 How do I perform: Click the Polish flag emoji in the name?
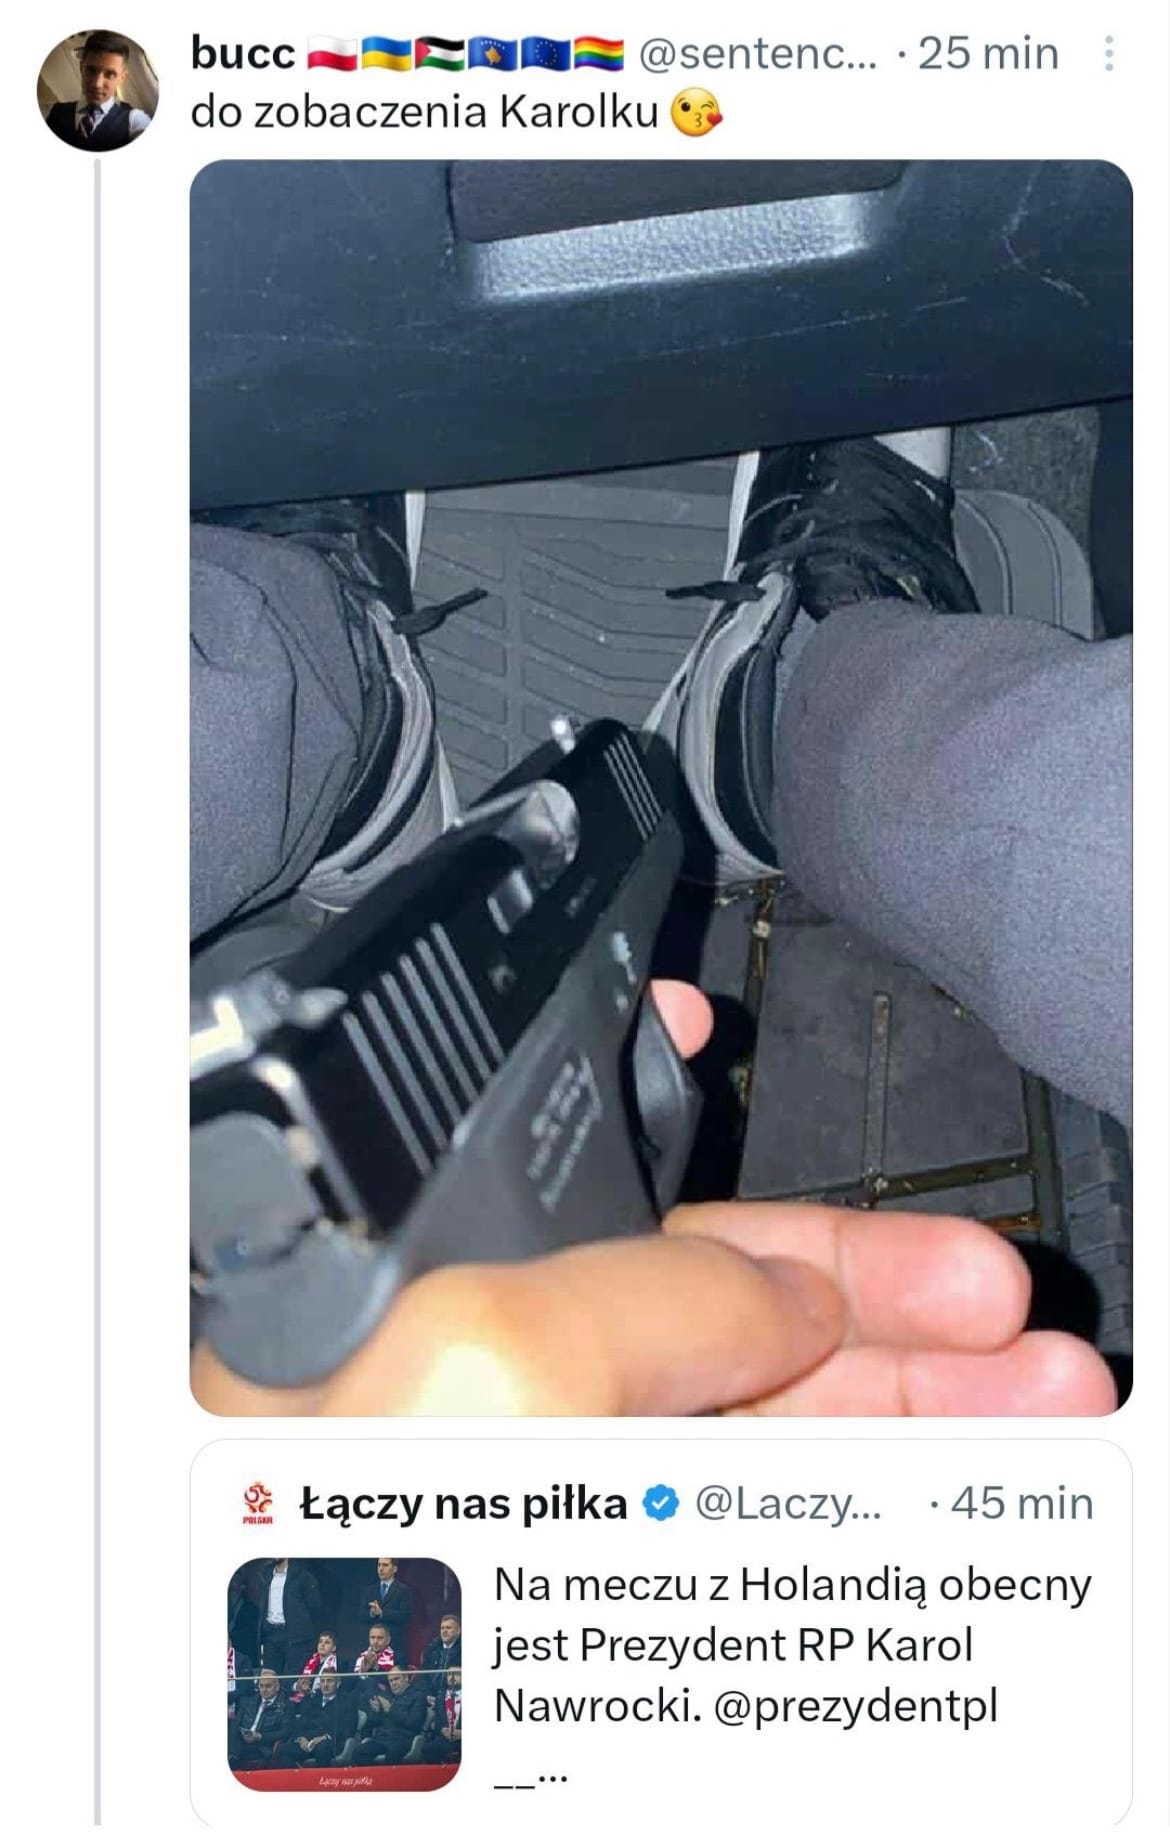tap(332, 55)
